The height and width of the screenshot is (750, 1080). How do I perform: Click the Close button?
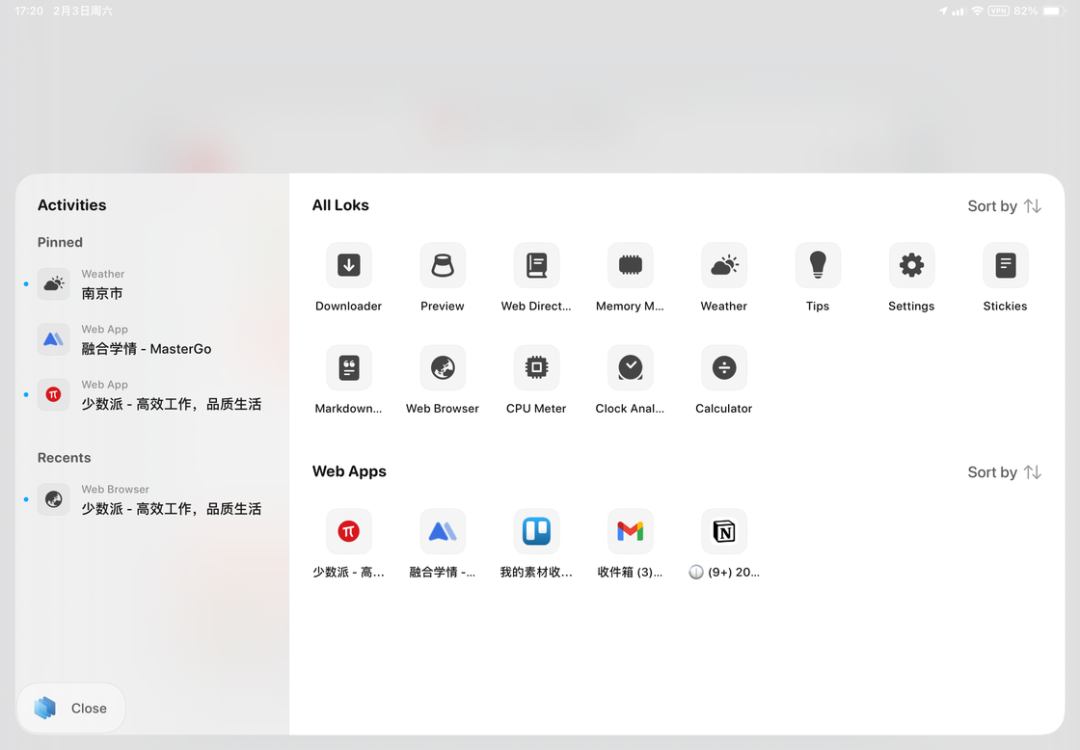tap(72, 708)
